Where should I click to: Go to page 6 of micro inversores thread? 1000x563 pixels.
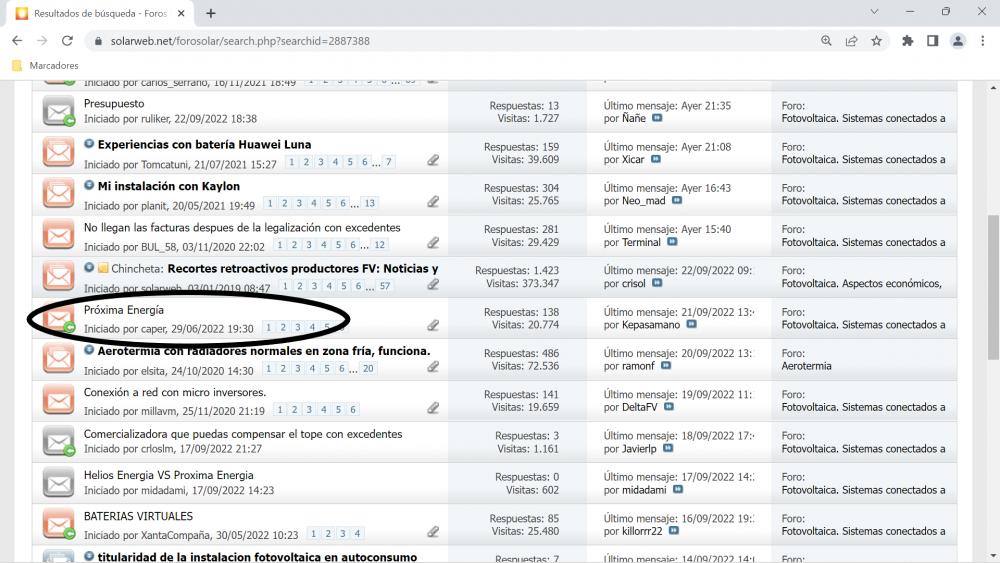(353, 409)
